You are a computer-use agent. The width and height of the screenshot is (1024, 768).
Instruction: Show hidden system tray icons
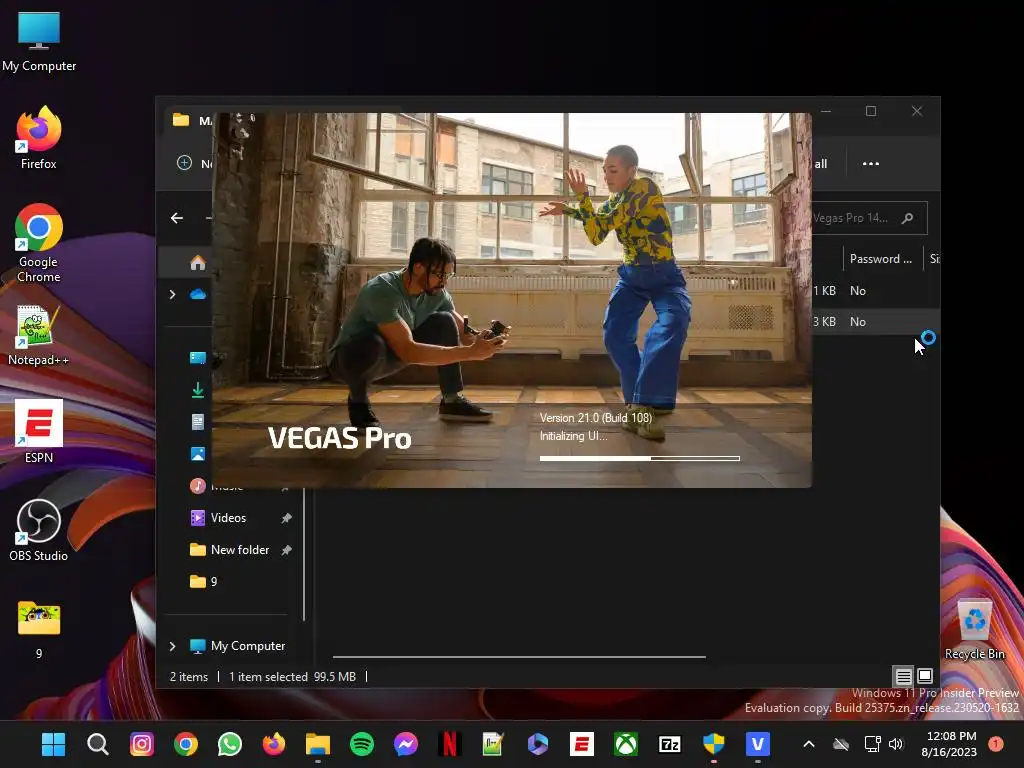[x=808, y=744]
